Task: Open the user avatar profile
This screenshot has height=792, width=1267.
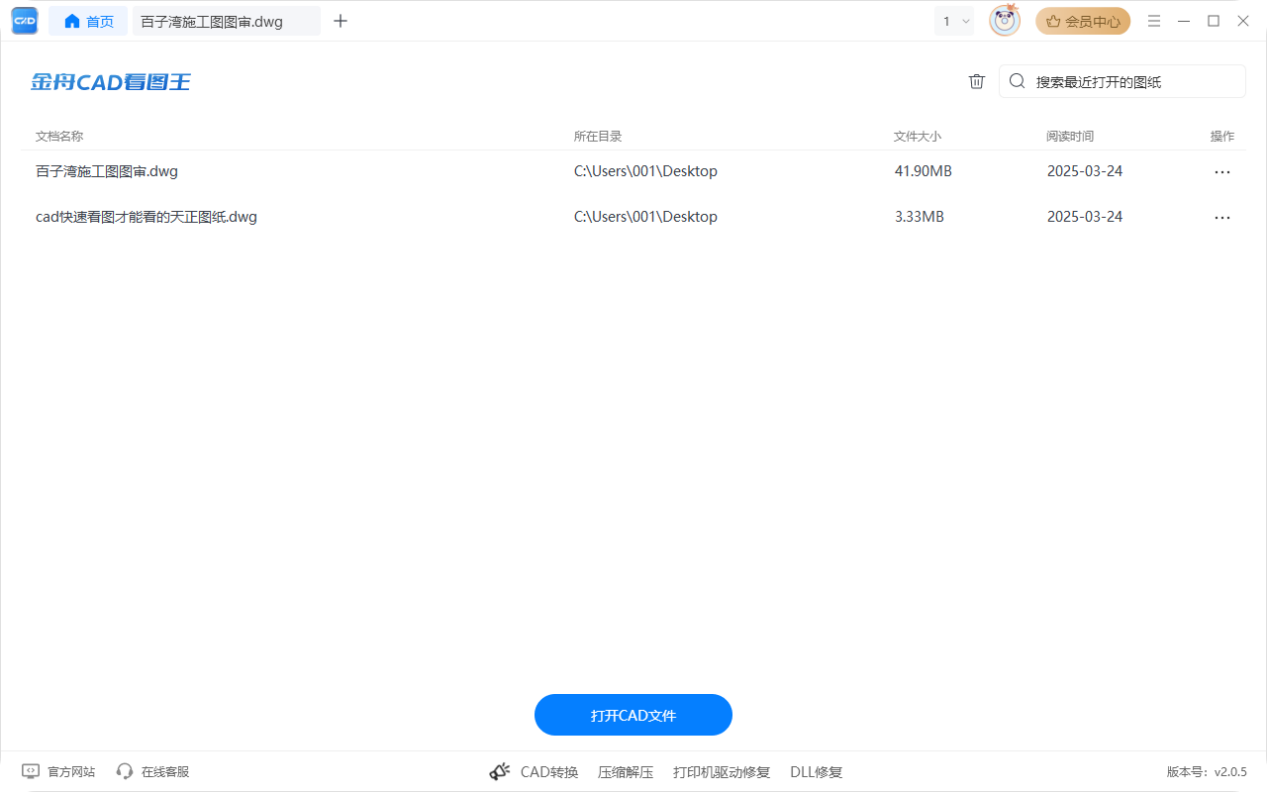Action: [1004, 21]
